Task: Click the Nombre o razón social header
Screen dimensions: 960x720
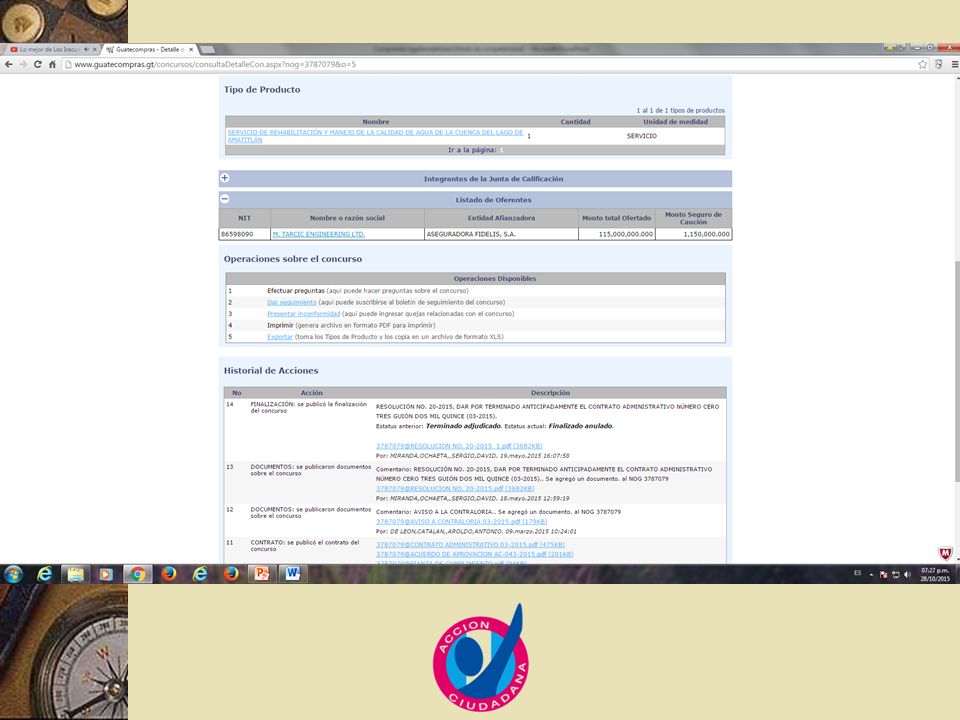Action: pyautogui.click(x=347, y=218)
